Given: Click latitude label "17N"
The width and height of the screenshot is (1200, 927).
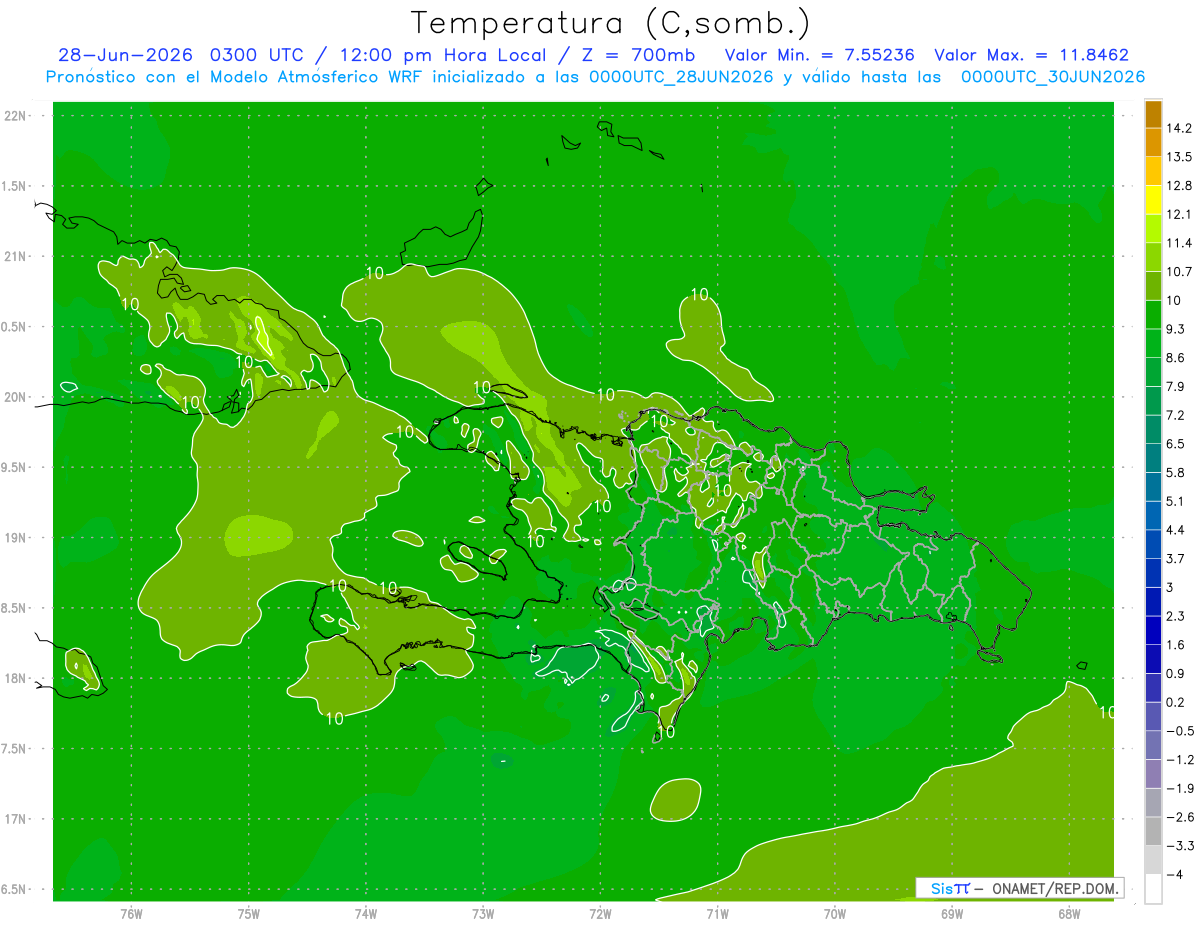Looking at the screenshot, I should pyautogui.click(x=15, y=819).
